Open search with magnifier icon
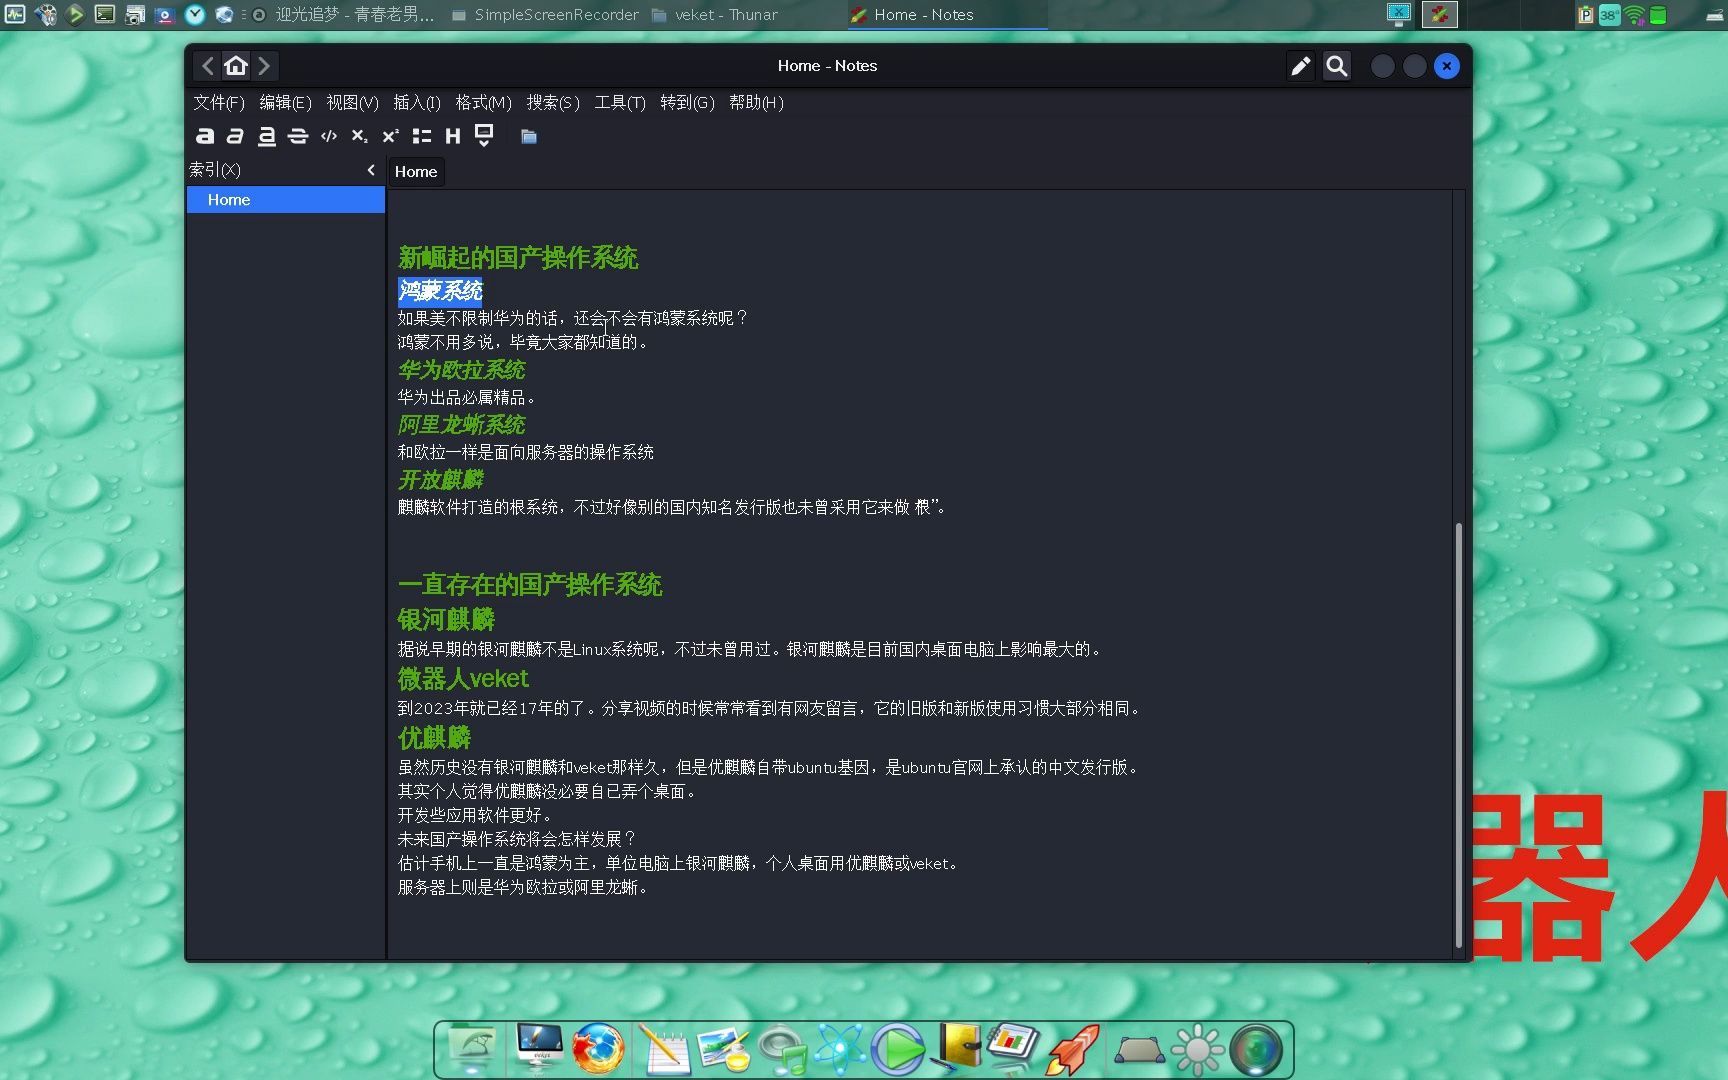The width and height of the screenshot is (1728, 1080). click(1337, 66)
